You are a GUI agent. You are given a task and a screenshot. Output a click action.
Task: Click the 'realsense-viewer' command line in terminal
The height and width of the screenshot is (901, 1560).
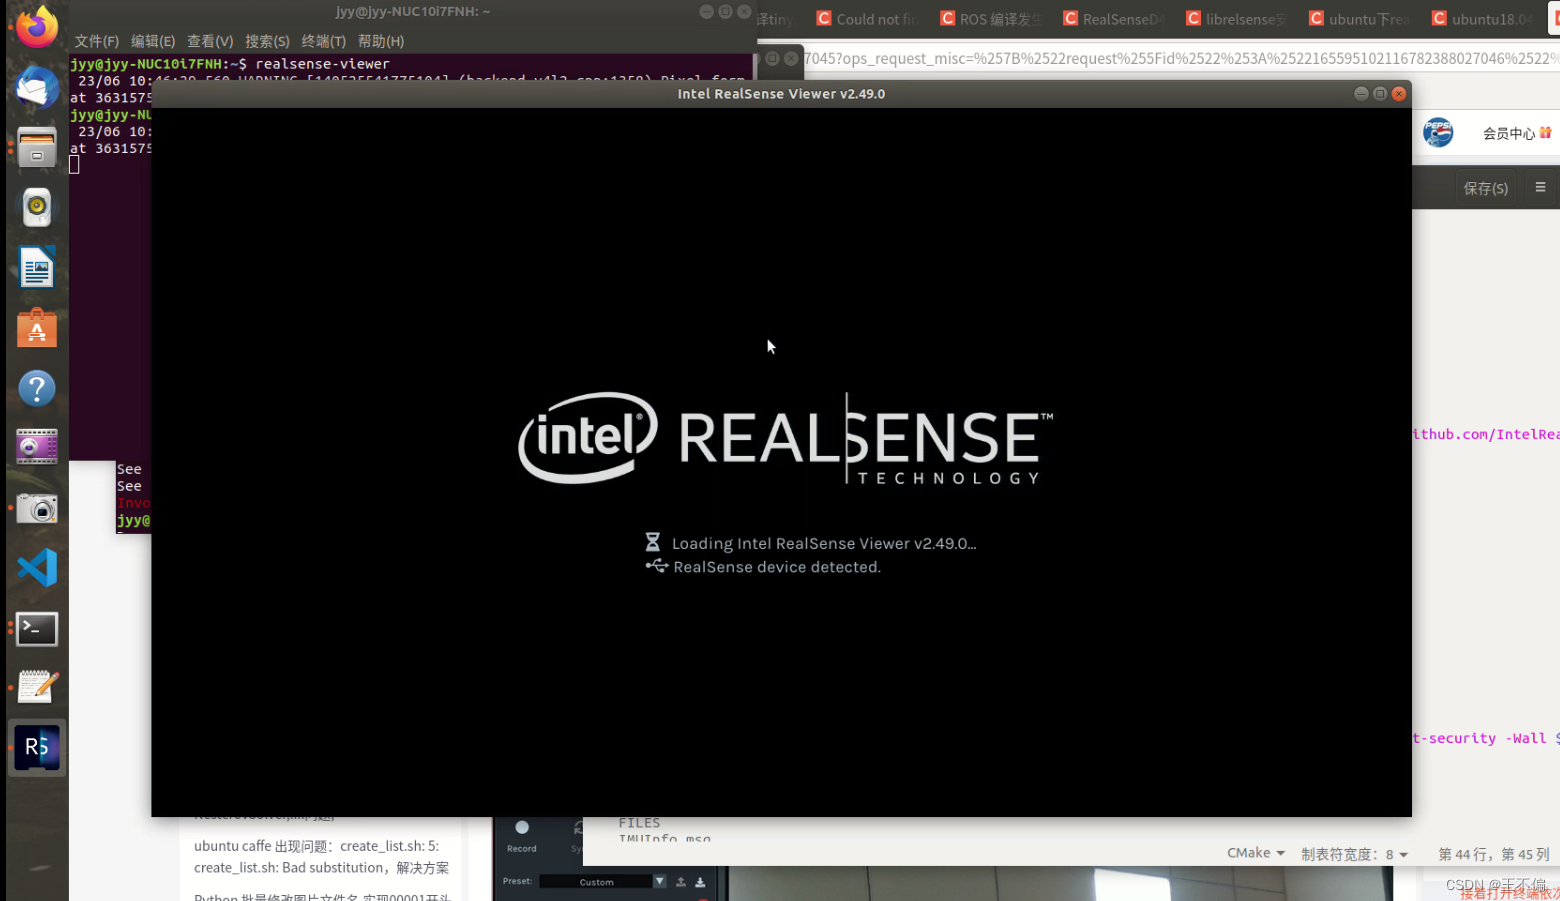322,64
